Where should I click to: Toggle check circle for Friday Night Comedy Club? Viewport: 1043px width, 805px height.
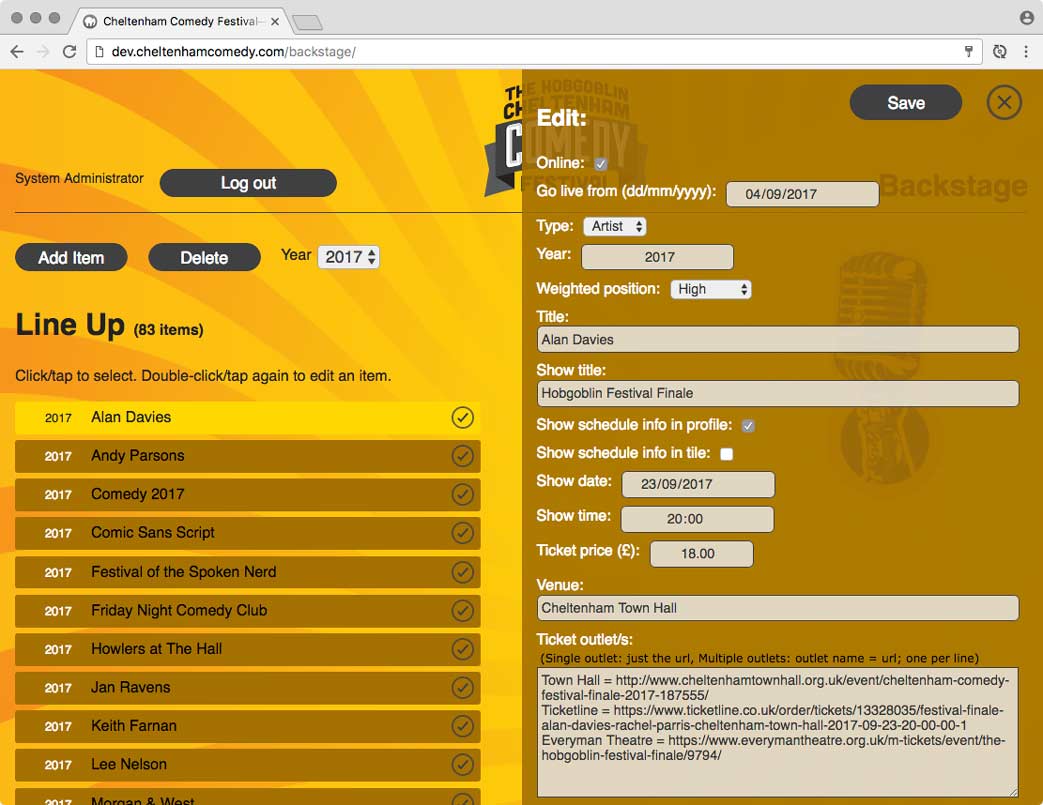pos(462,611)
